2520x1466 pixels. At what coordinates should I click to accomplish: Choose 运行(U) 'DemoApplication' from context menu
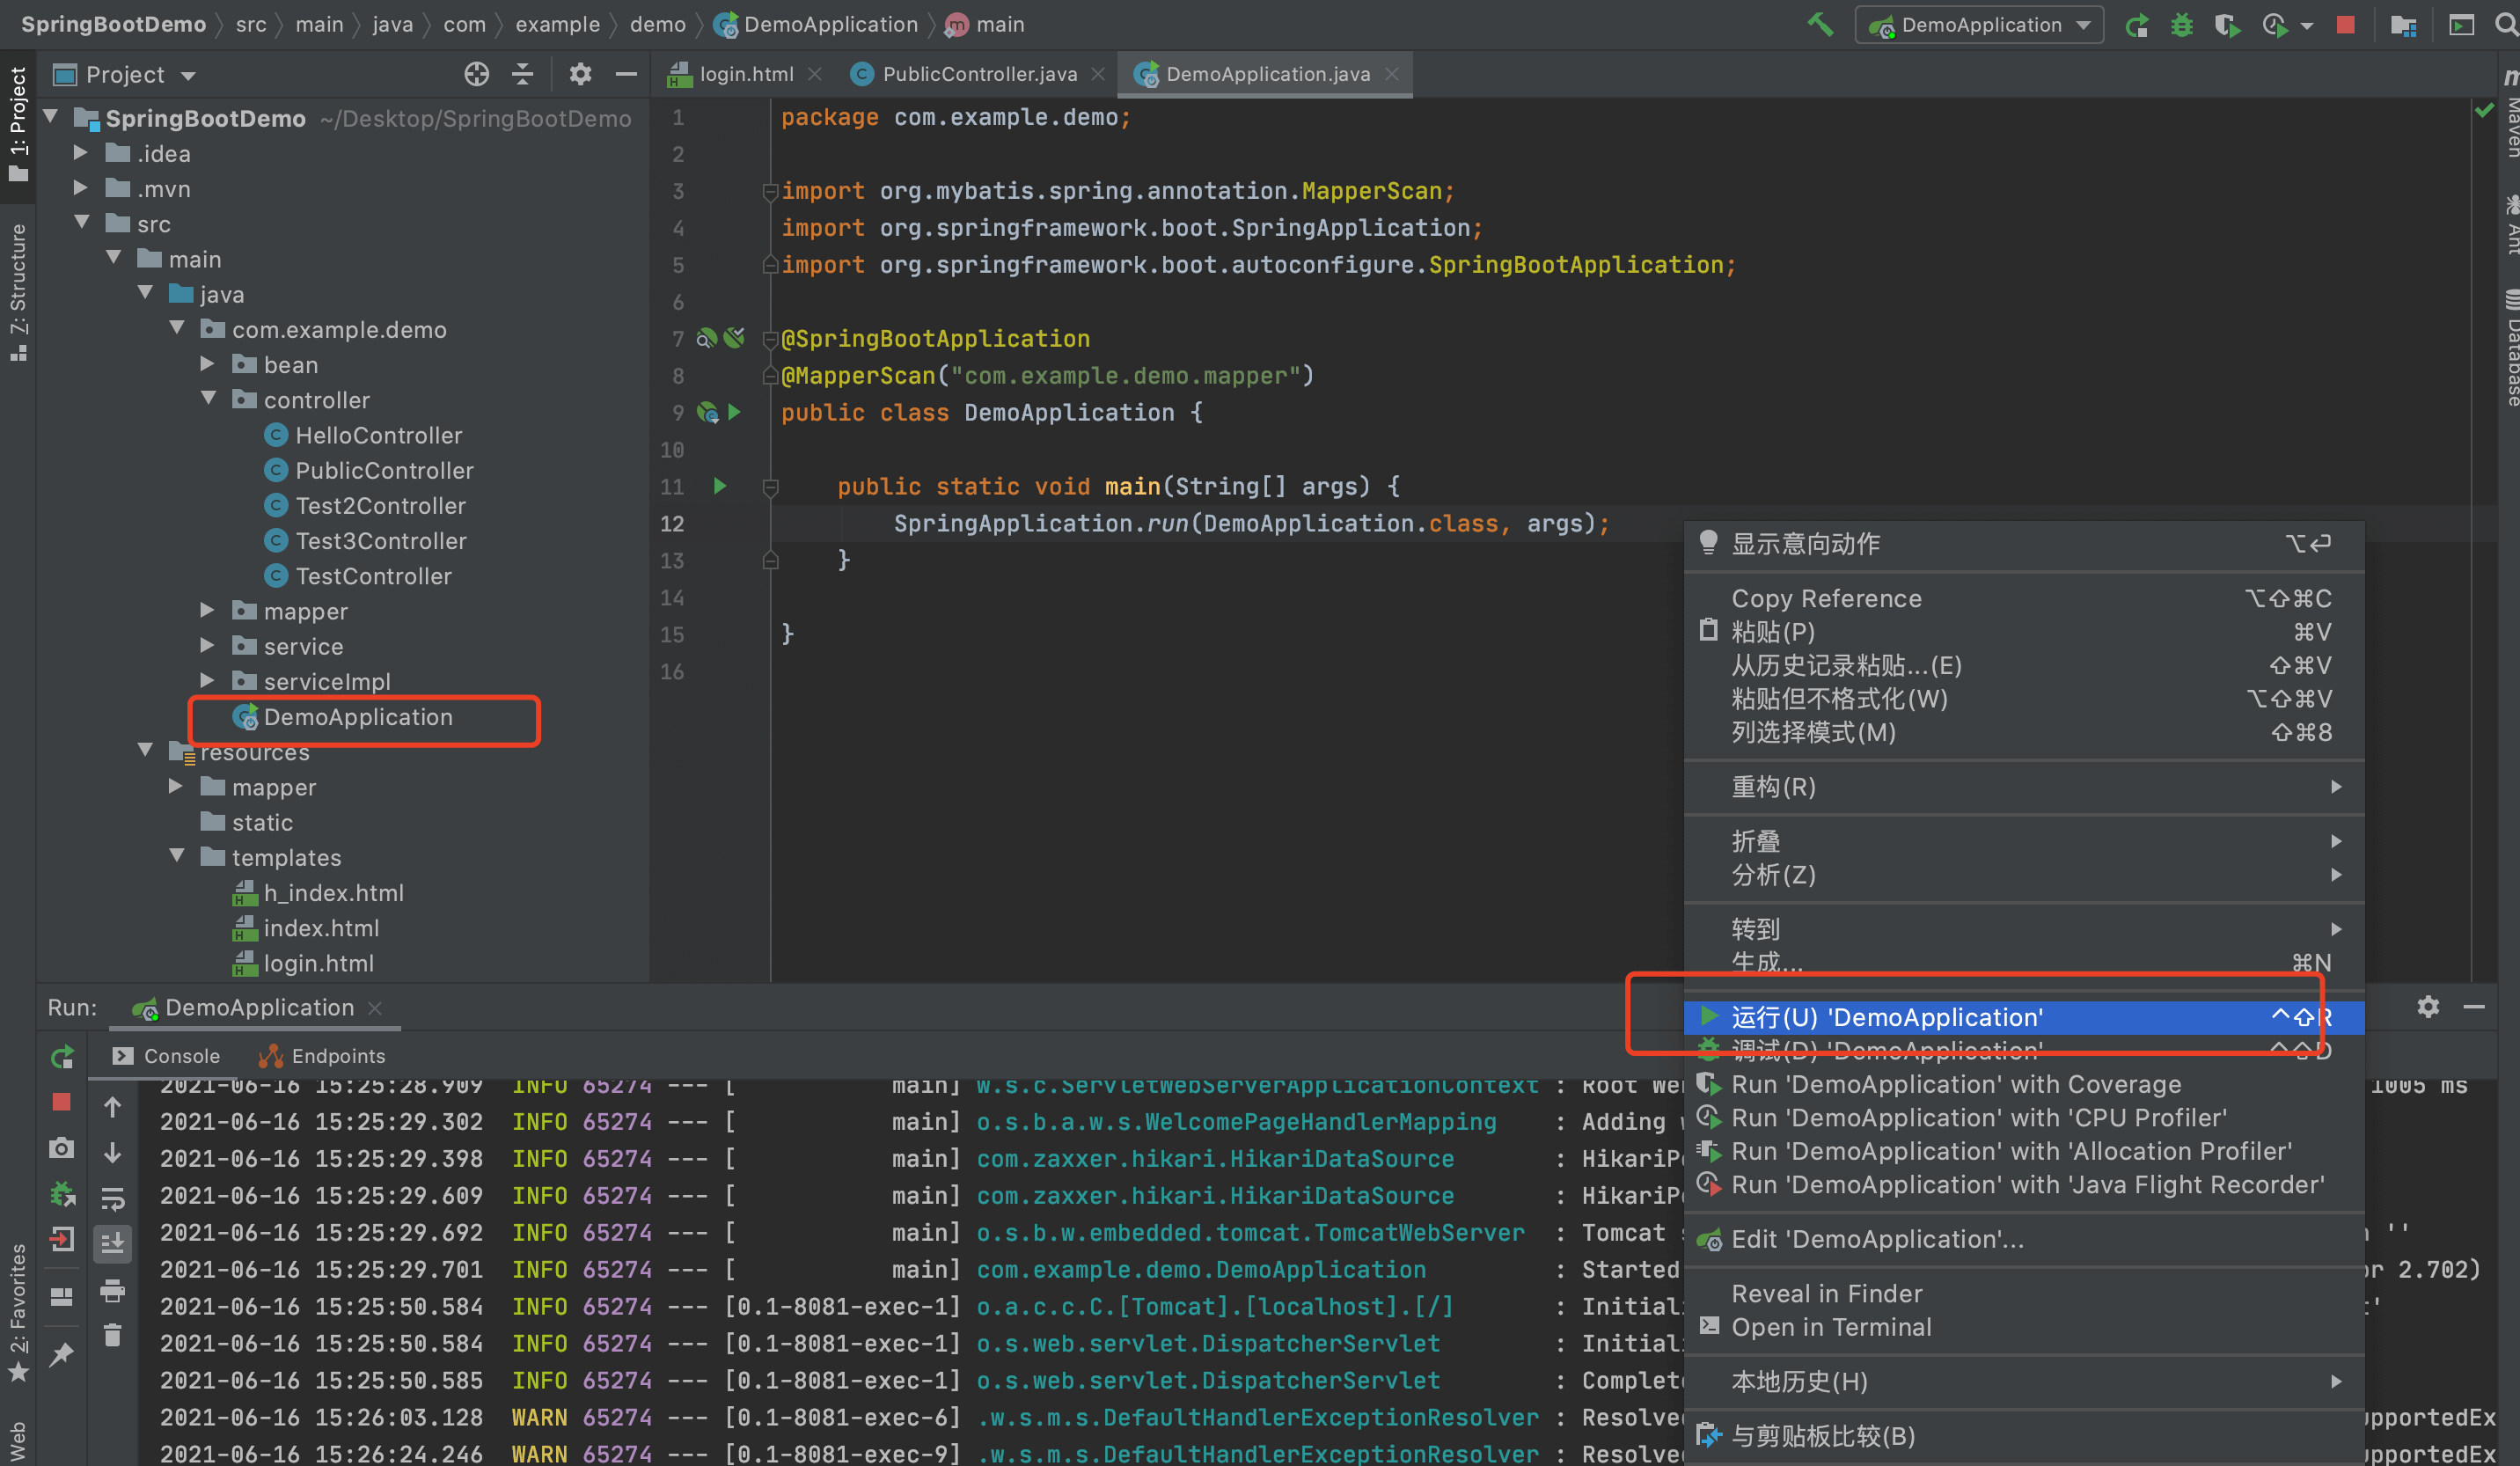click(2023, 1017)
